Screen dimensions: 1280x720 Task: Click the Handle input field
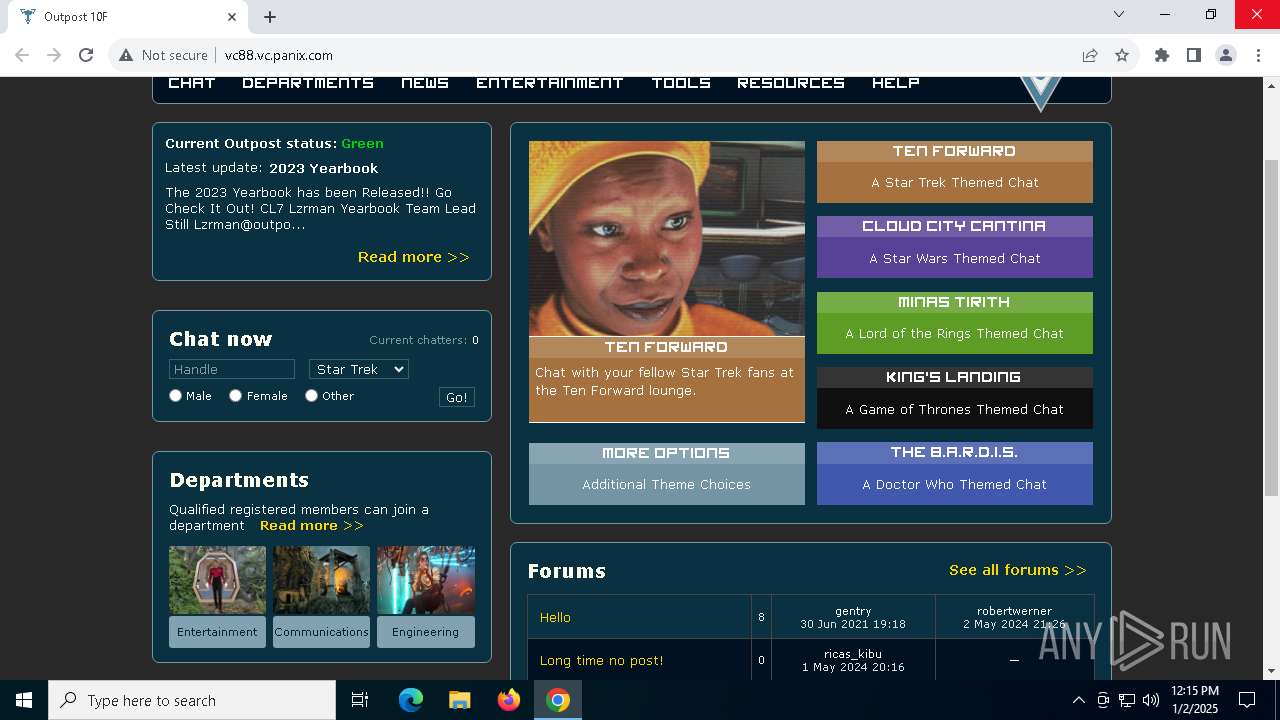(232, 369)
